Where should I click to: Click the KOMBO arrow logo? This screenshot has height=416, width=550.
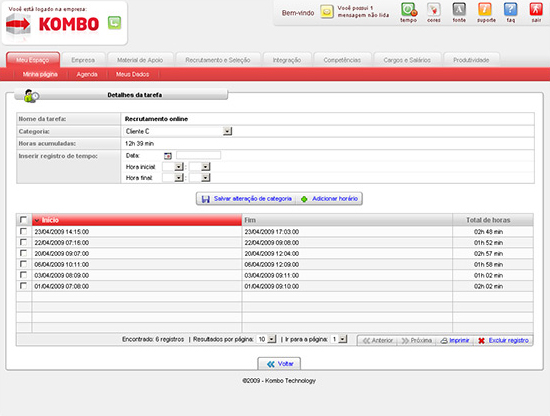(x=18, y=25)
